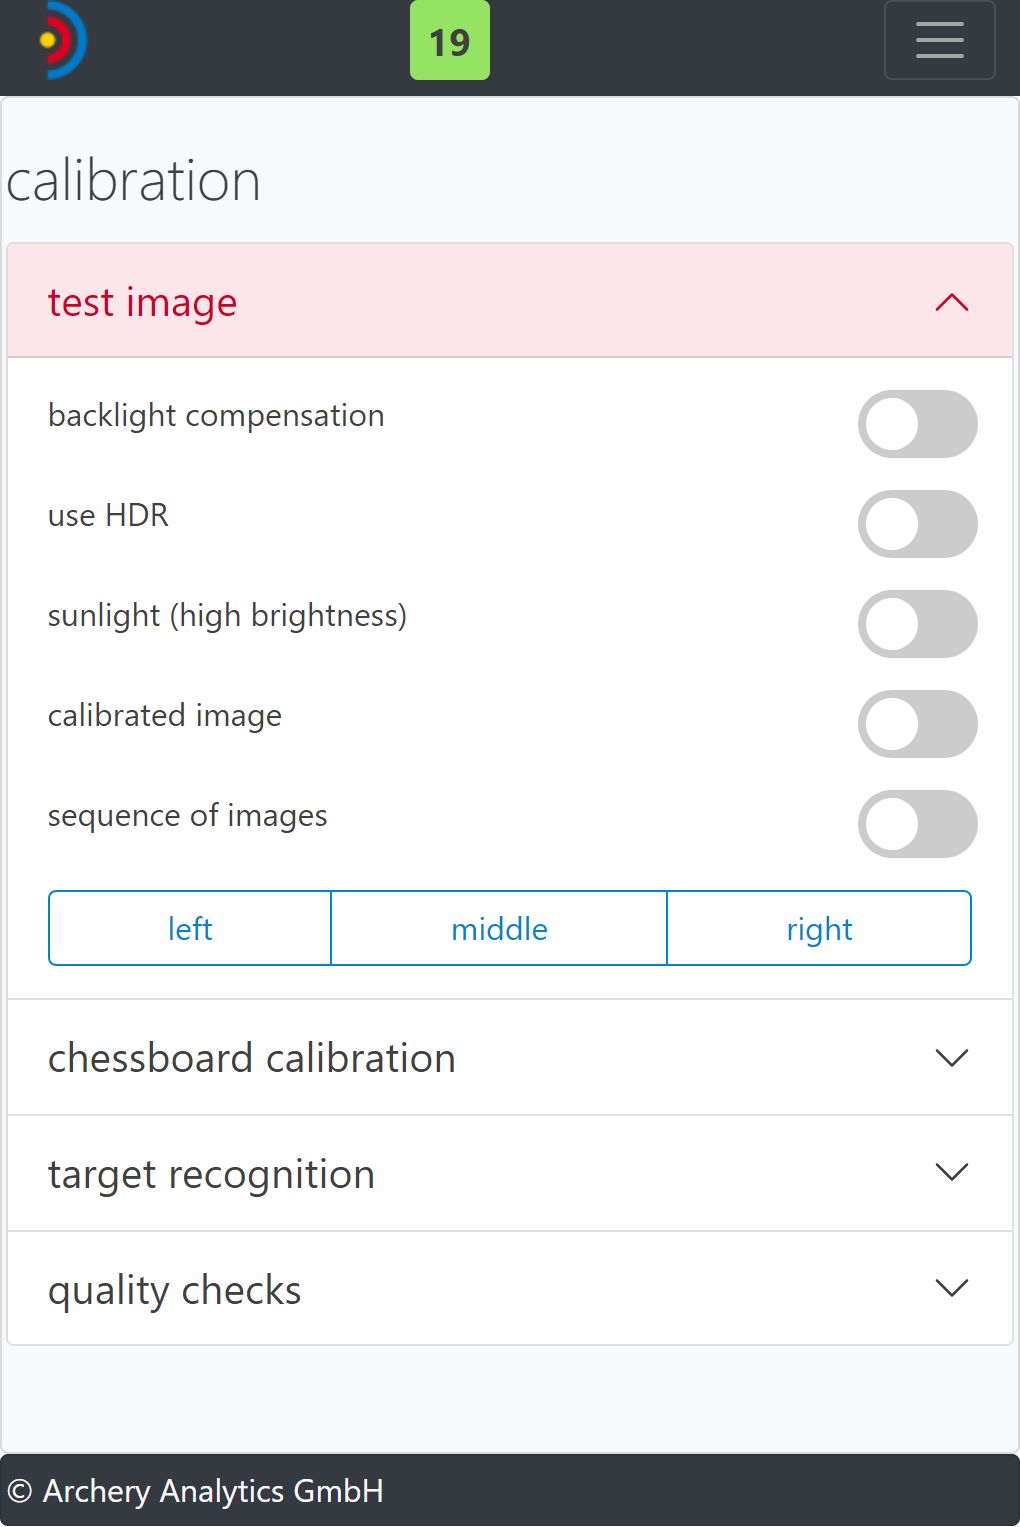This screenshot has height=1527, width=1020.
Task: Enable backlight compensation switch
Action: pos(917,424)
